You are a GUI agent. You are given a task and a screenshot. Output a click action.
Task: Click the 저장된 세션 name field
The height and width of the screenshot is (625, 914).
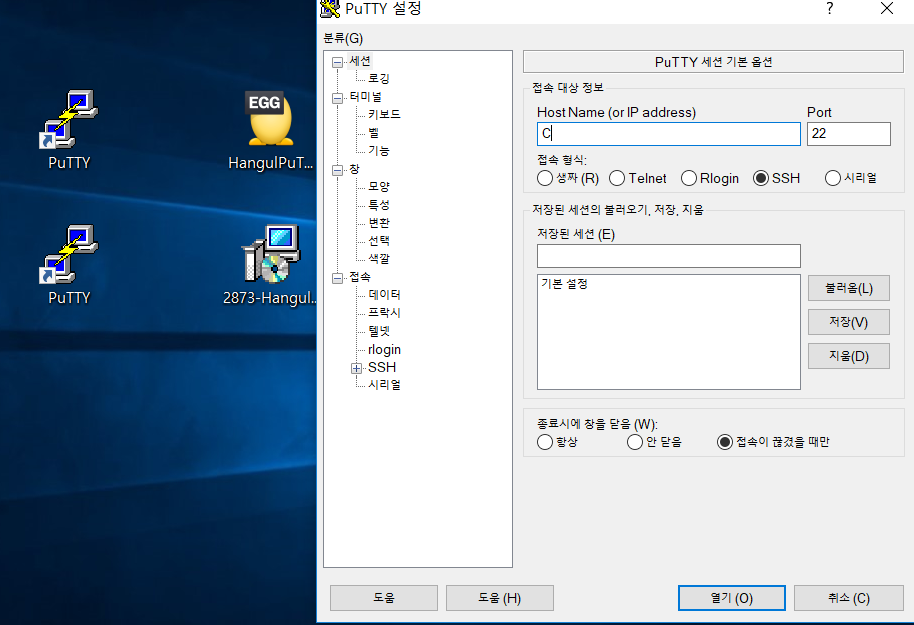[x=669, y=256]
